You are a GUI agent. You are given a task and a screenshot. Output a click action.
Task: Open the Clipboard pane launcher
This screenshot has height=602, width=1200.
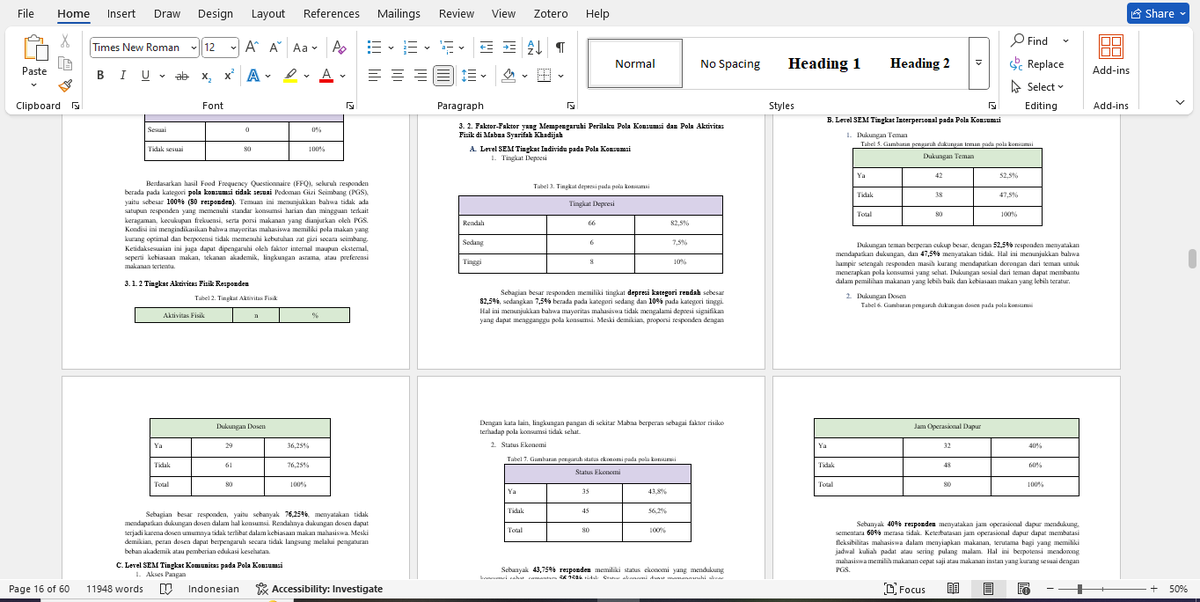[74, 106]
